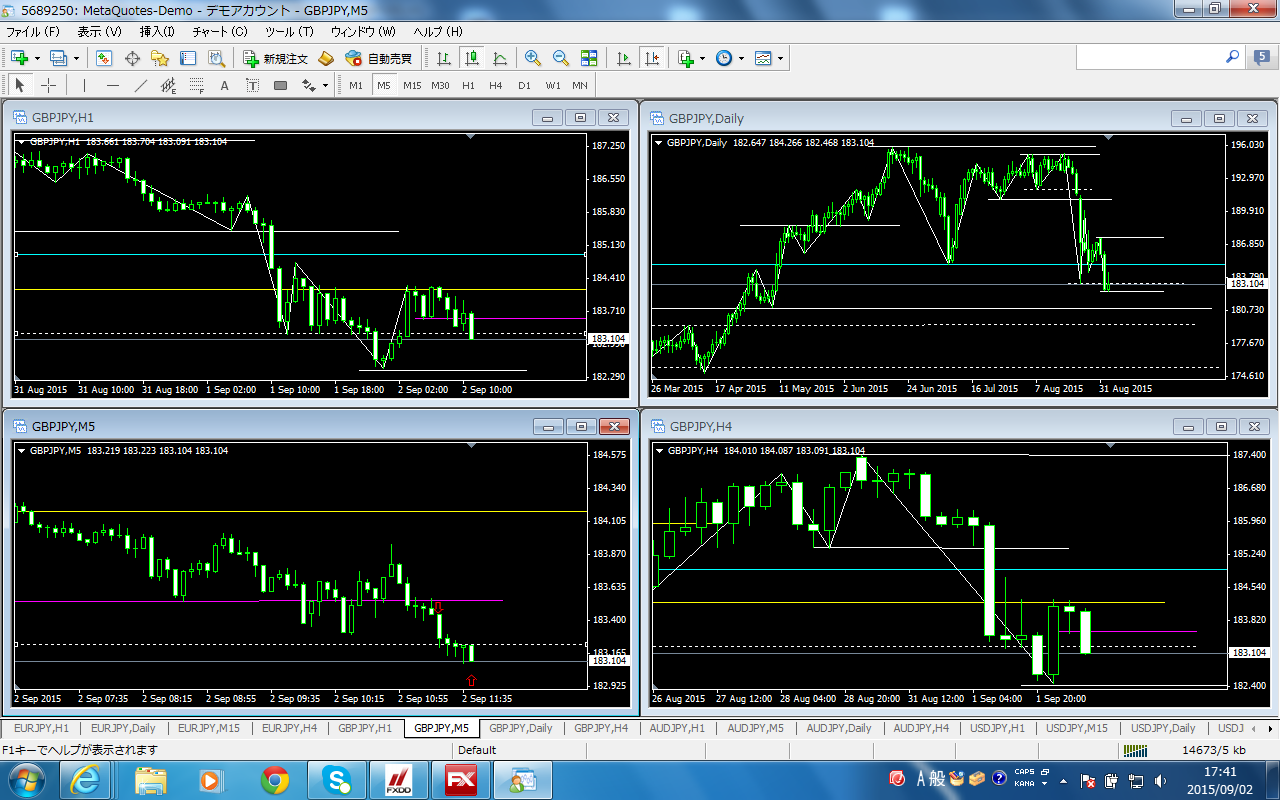This screenshot has height=800, width=1280.
Task: Select the H4 timeframe button
Action: pos(496,86)
